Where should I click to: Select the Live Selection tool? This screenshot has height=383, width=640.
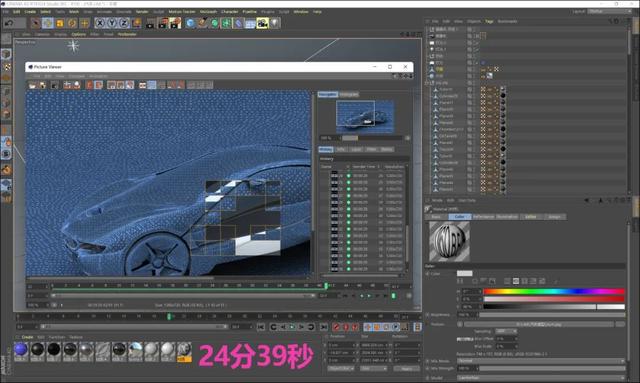[x=36, y=23]
